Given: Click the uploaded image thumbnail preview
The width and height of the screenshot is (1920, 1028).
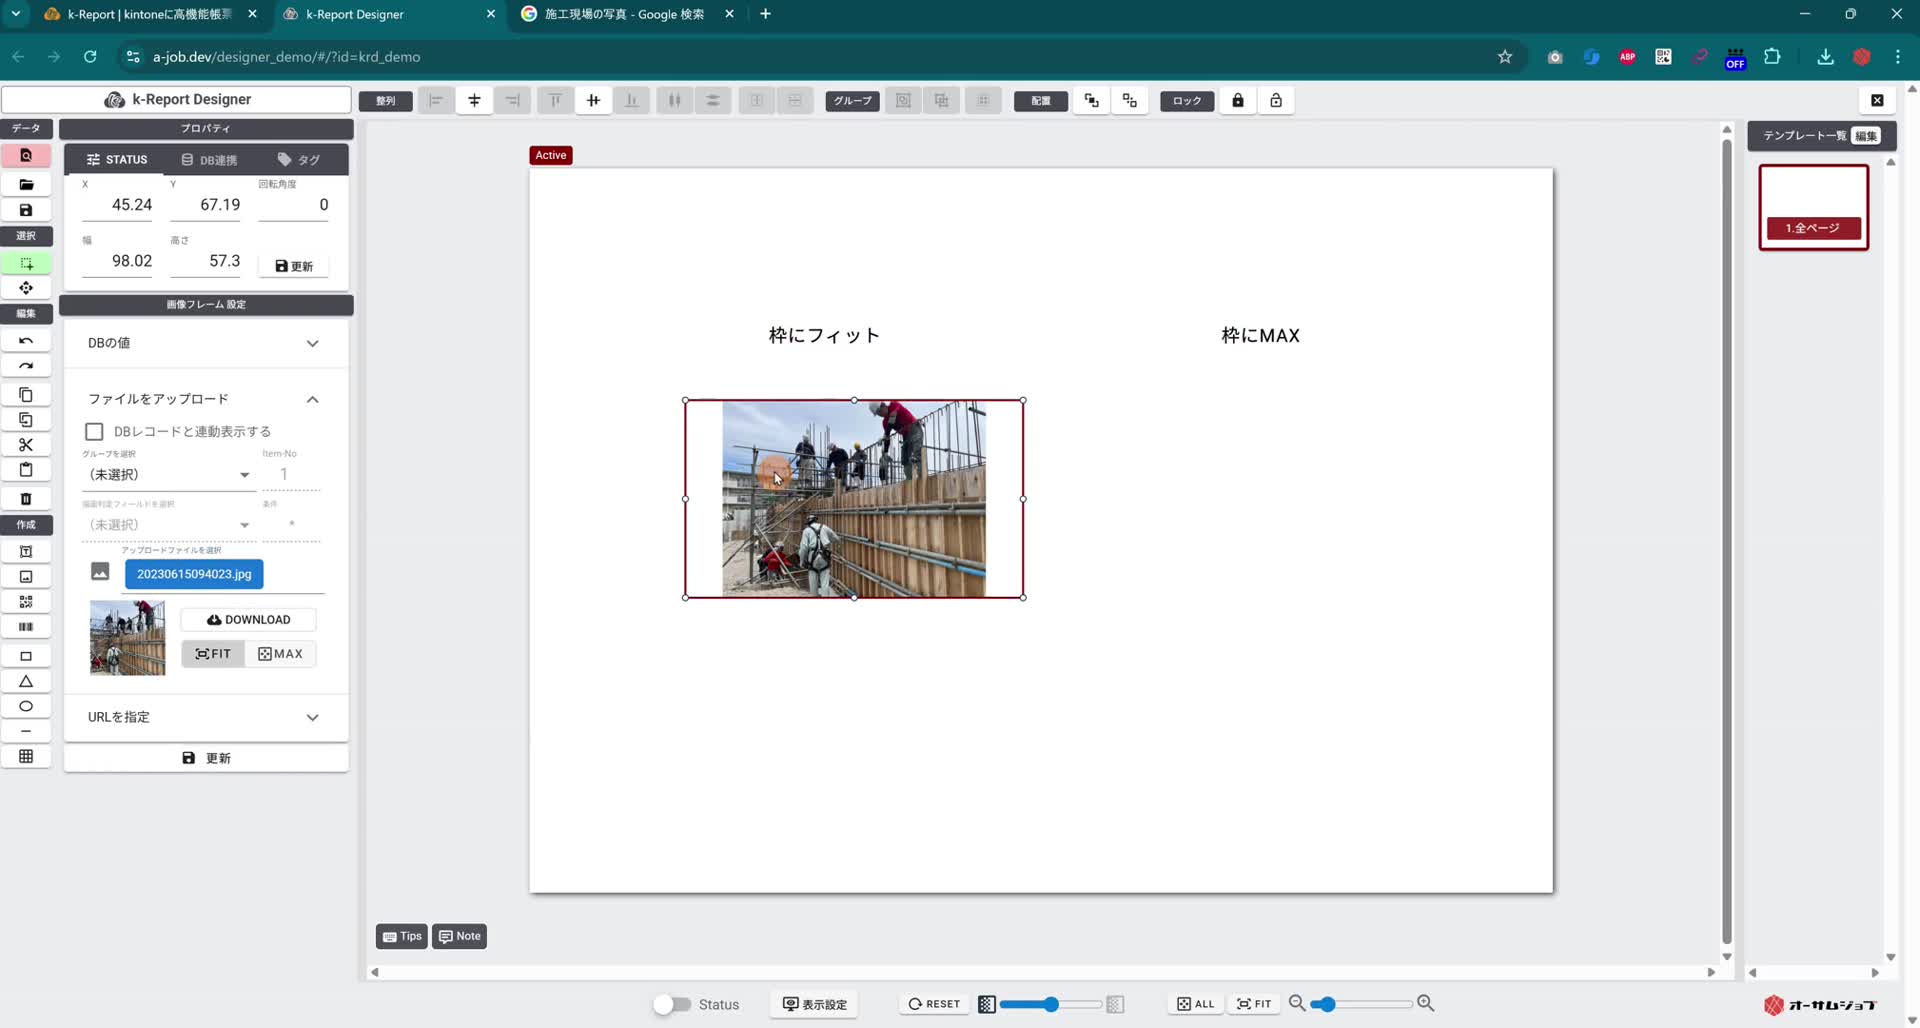Looking at the screenshot, I should pos(127,637).
